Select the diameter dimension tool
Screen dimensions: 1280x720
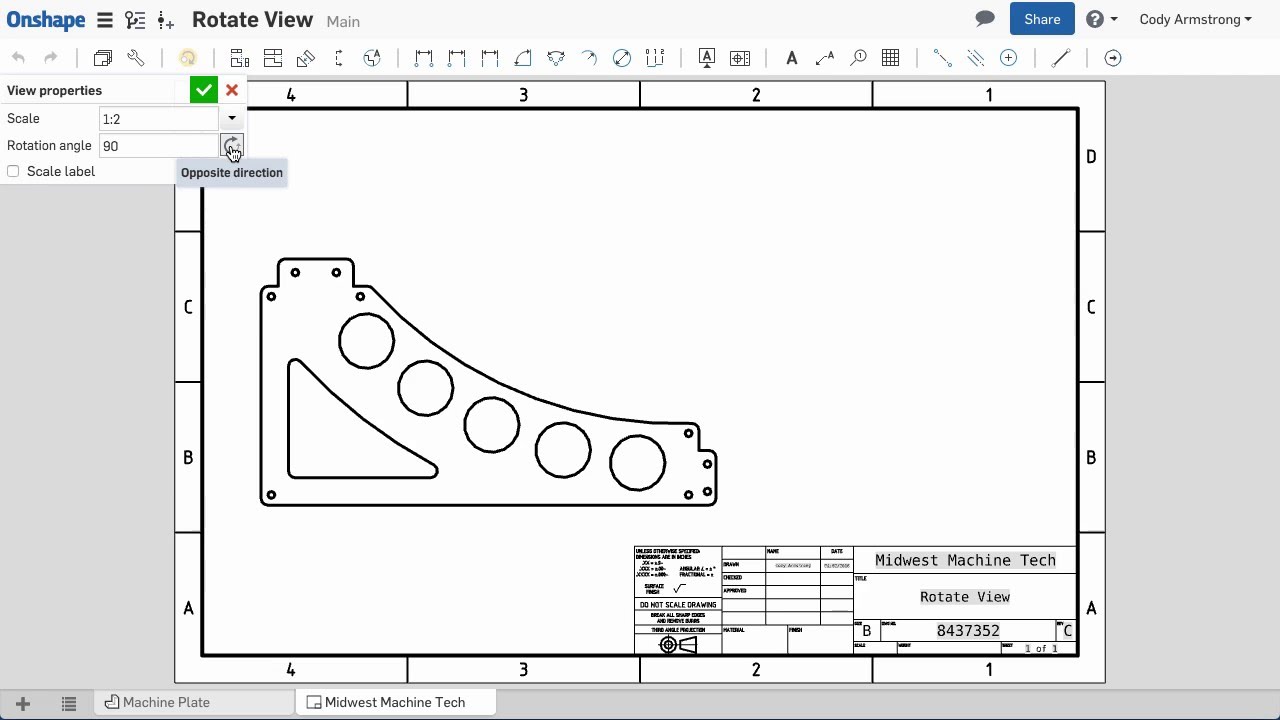(x=622, y=58)
